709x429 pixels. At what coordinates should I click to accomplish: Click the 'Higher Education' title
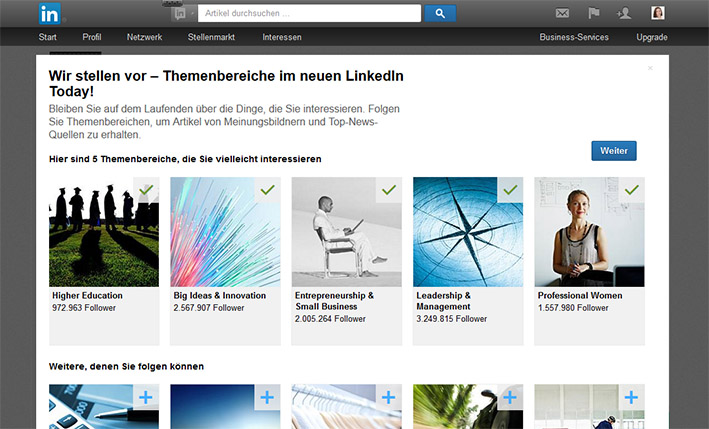click(87, 296)
